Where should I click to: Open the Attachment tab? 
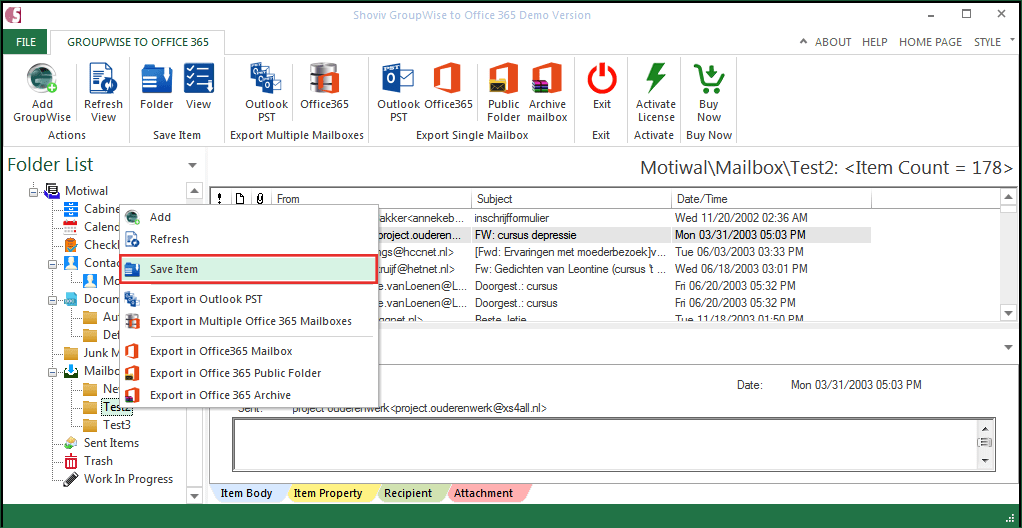click(x=483, y=493)
